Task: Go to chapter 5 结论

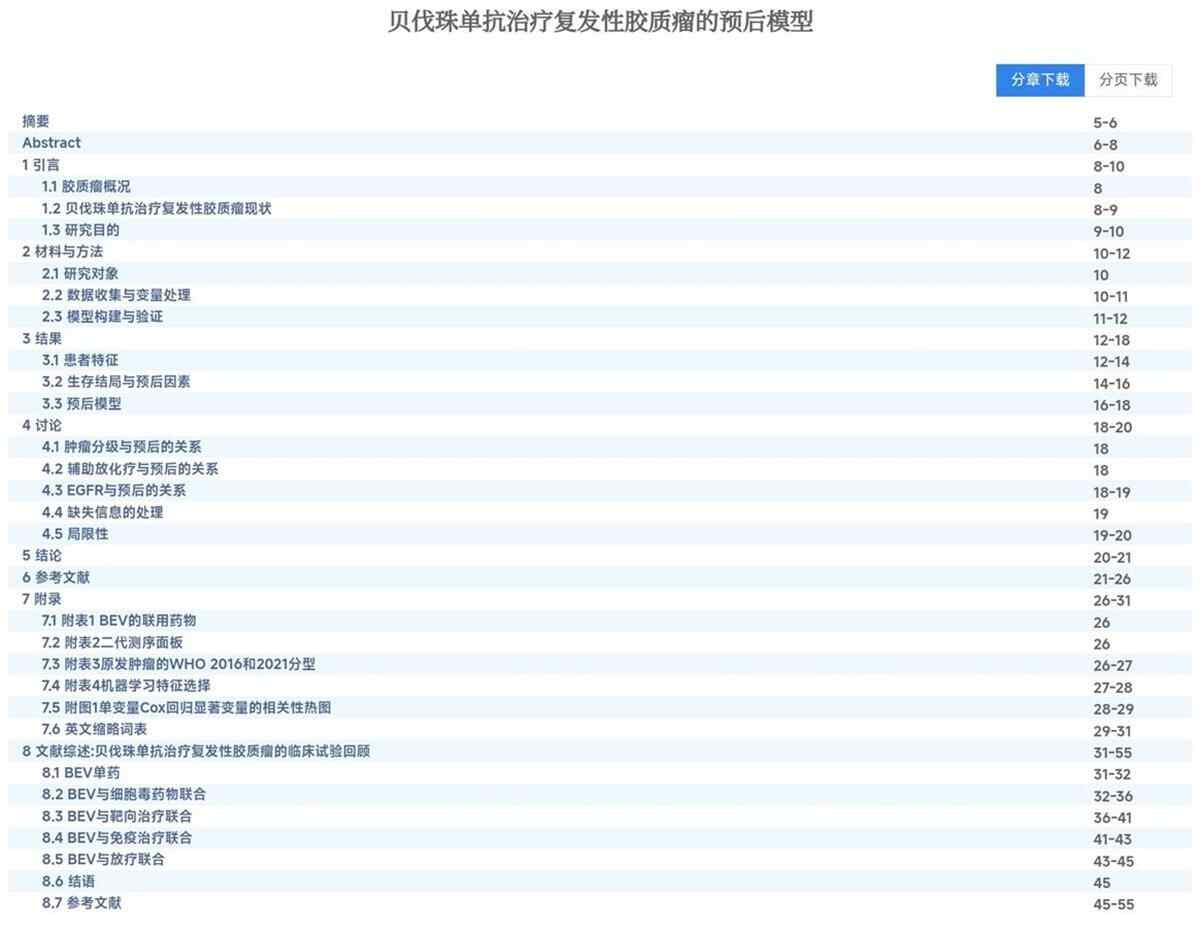Action: pos(41,555)
